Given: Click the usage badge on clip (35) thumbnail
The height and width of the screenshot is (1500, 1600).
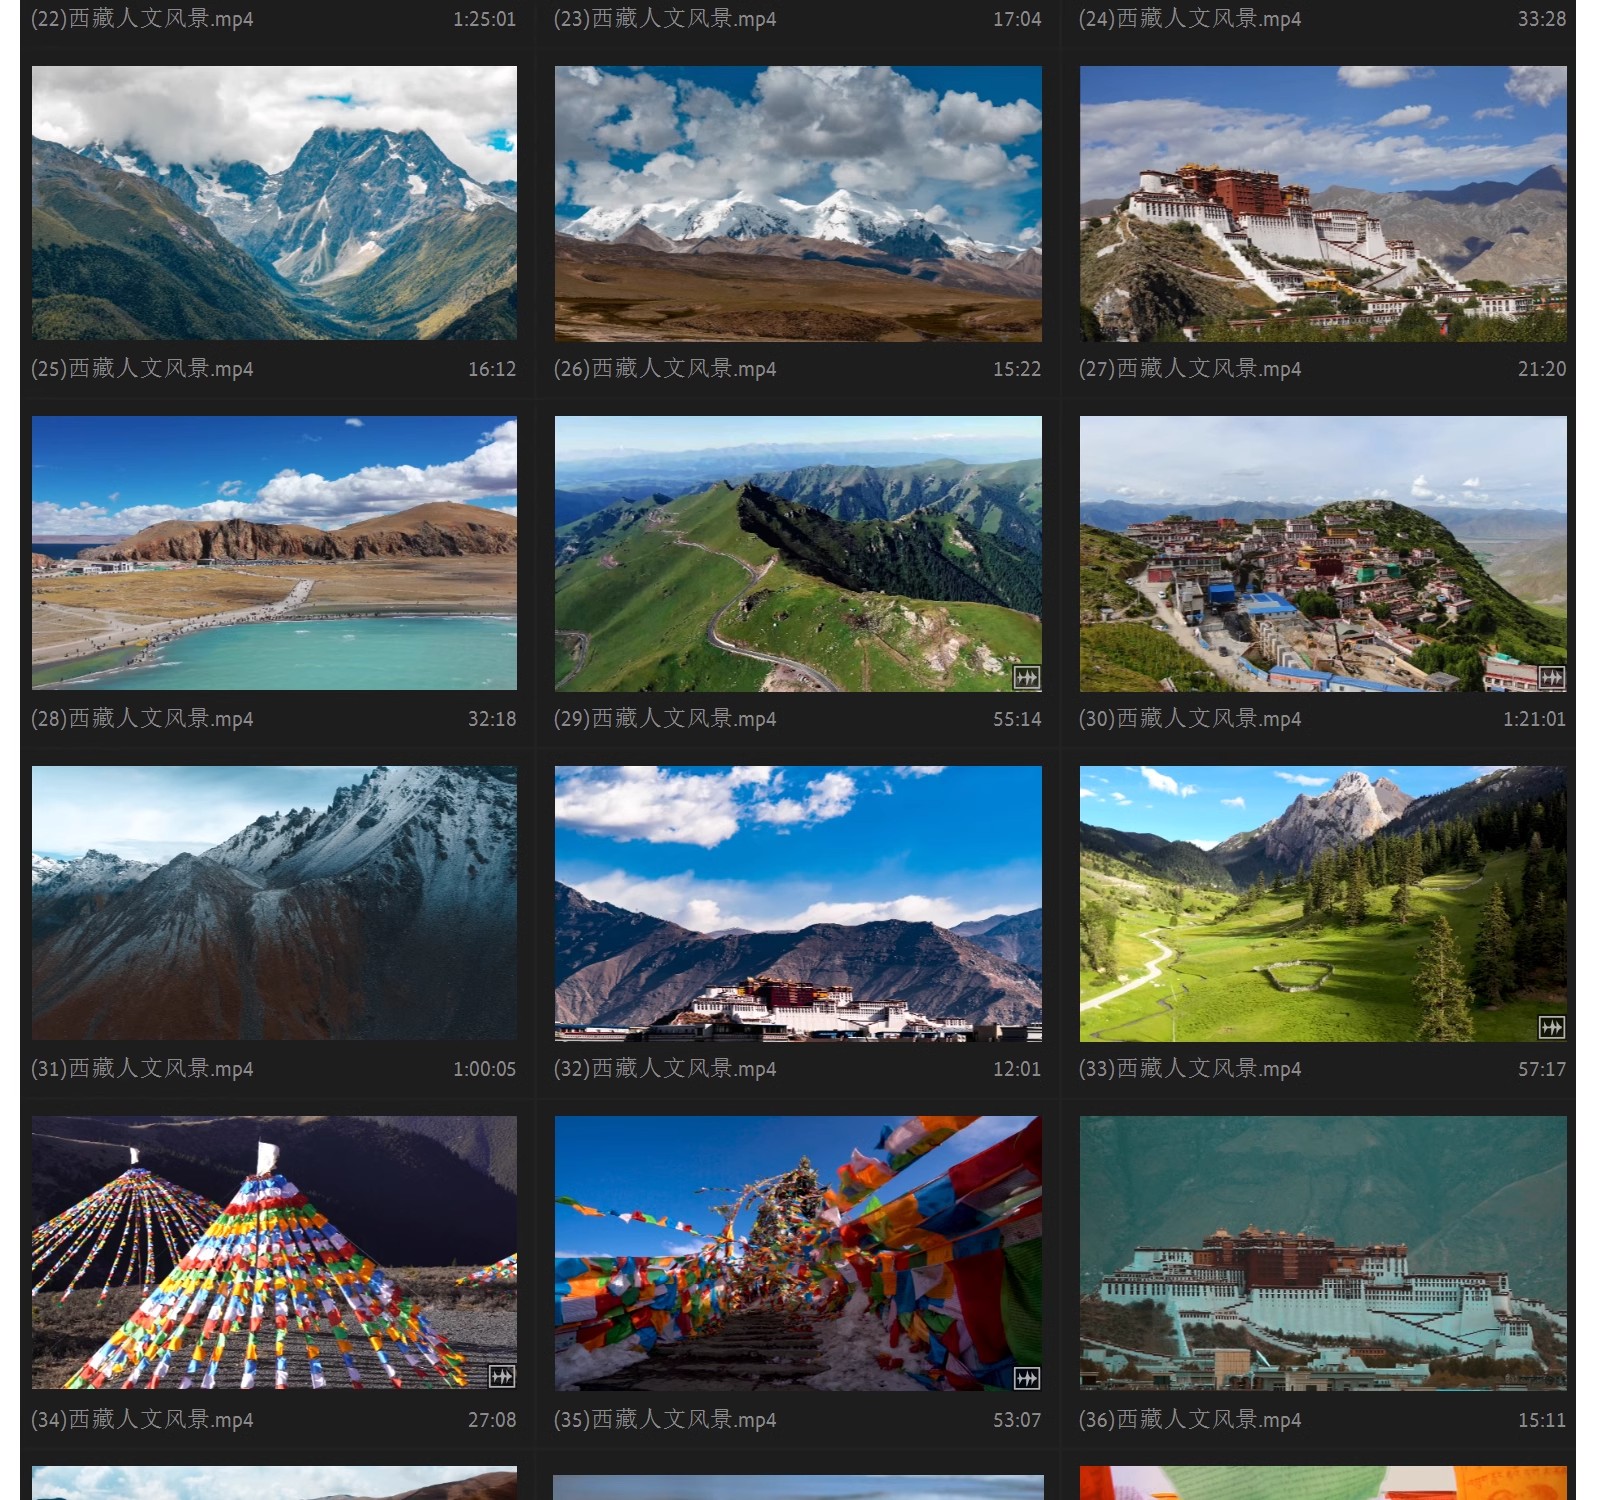Looking at the screenshot, I should [x=1027, y=1378].
